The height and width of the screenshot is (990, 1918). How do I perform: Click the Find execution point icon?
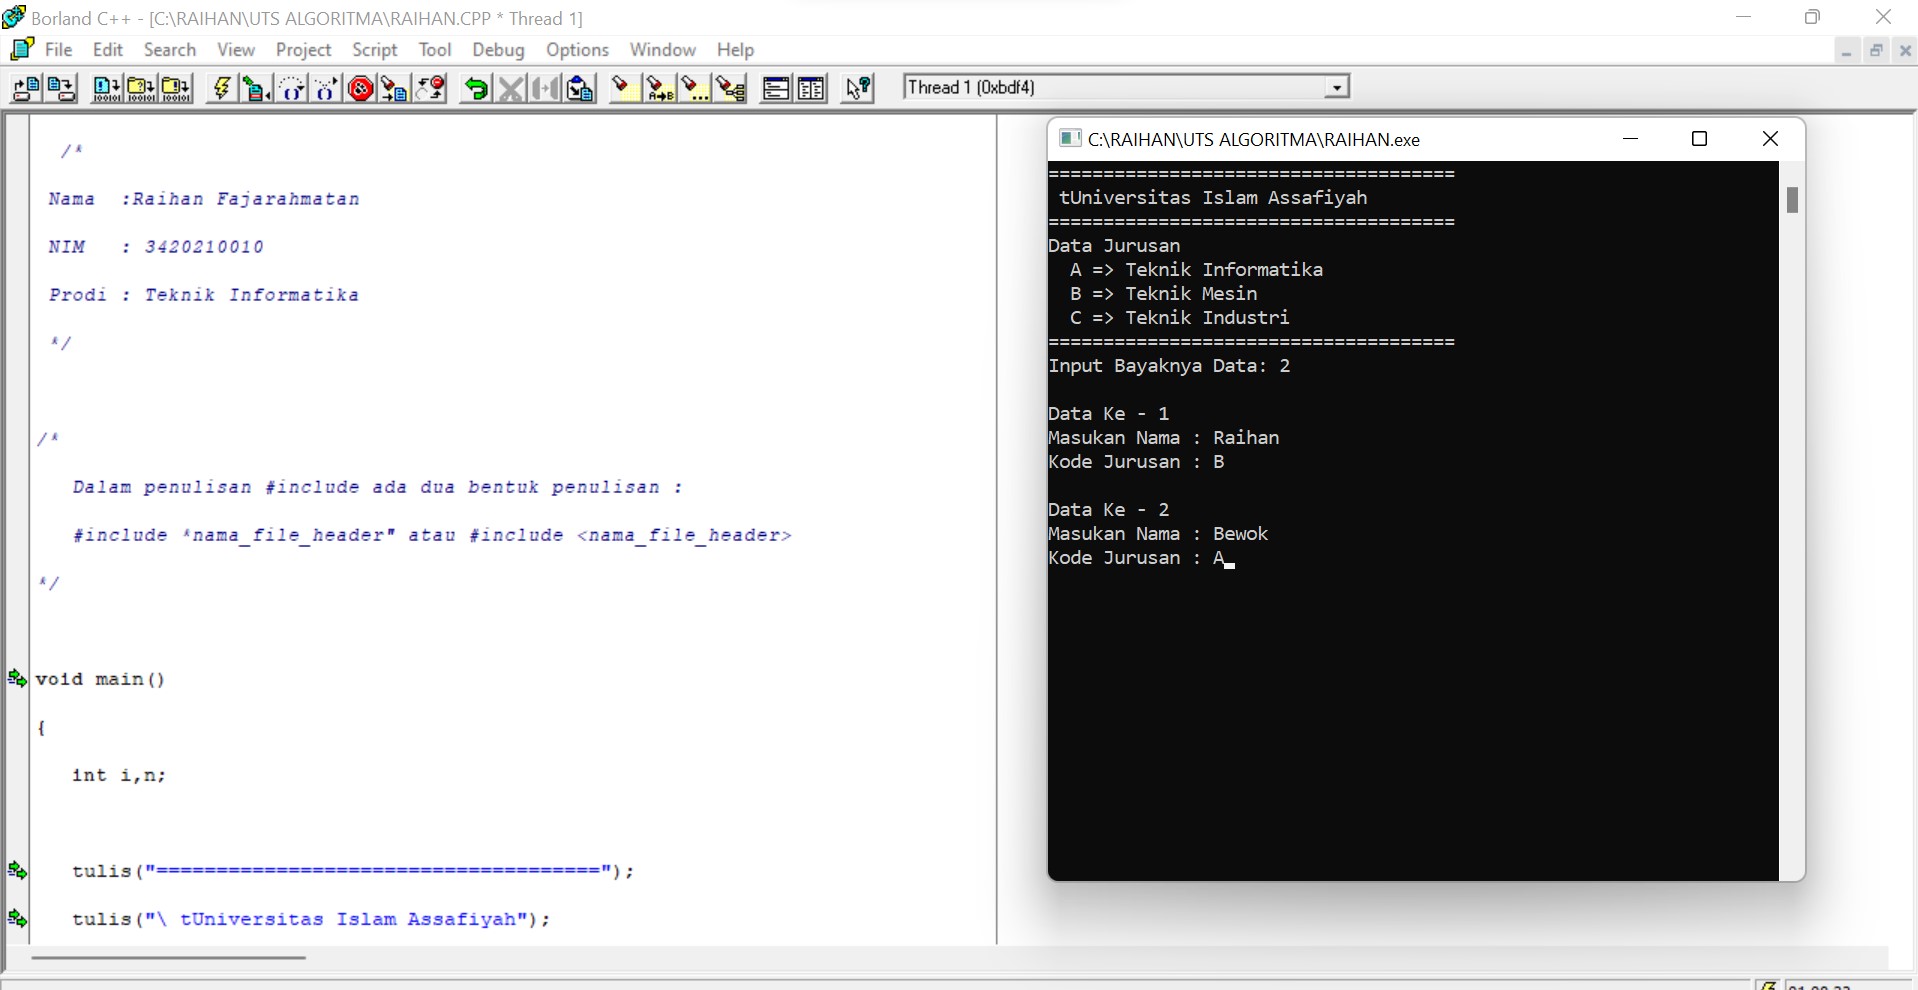coord(395,89)
